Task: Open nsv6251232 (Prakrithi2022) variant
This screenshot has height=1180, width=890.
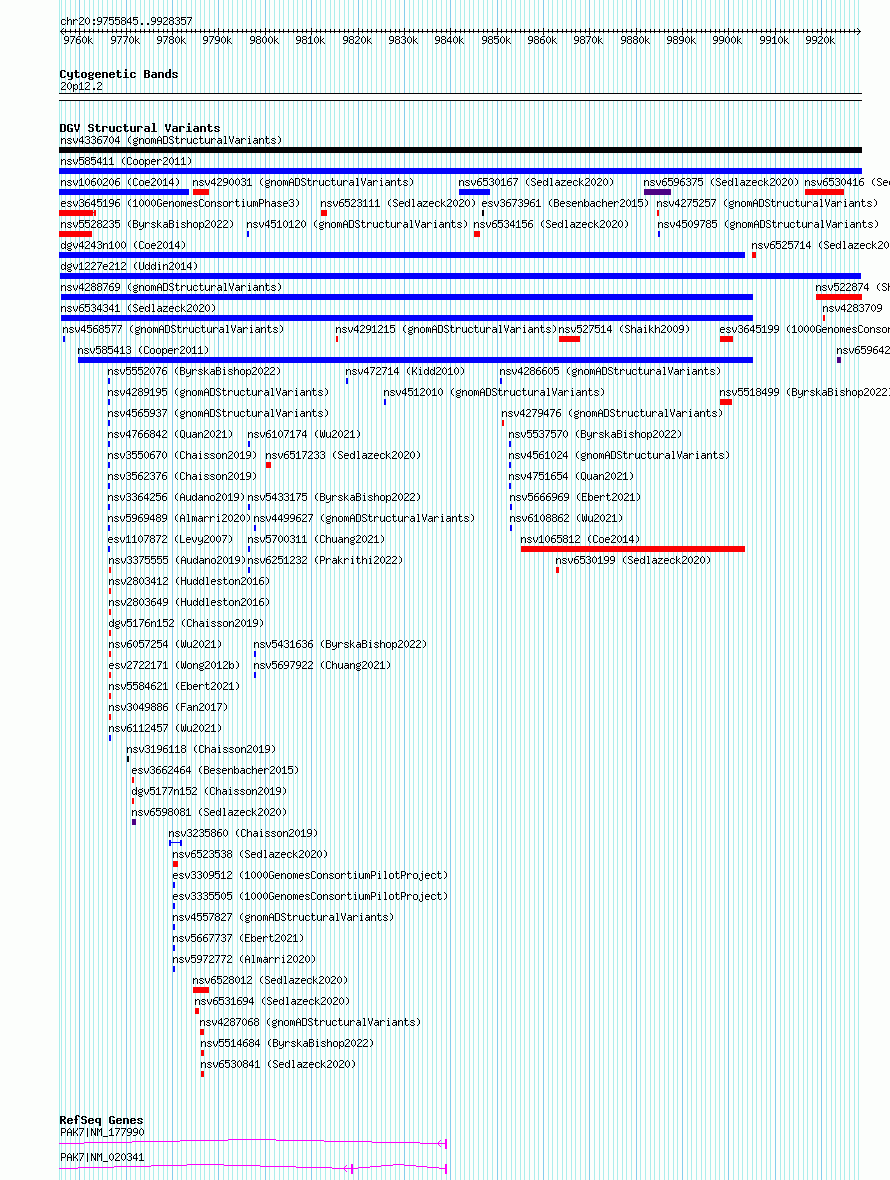Action: tap(326, 561)
